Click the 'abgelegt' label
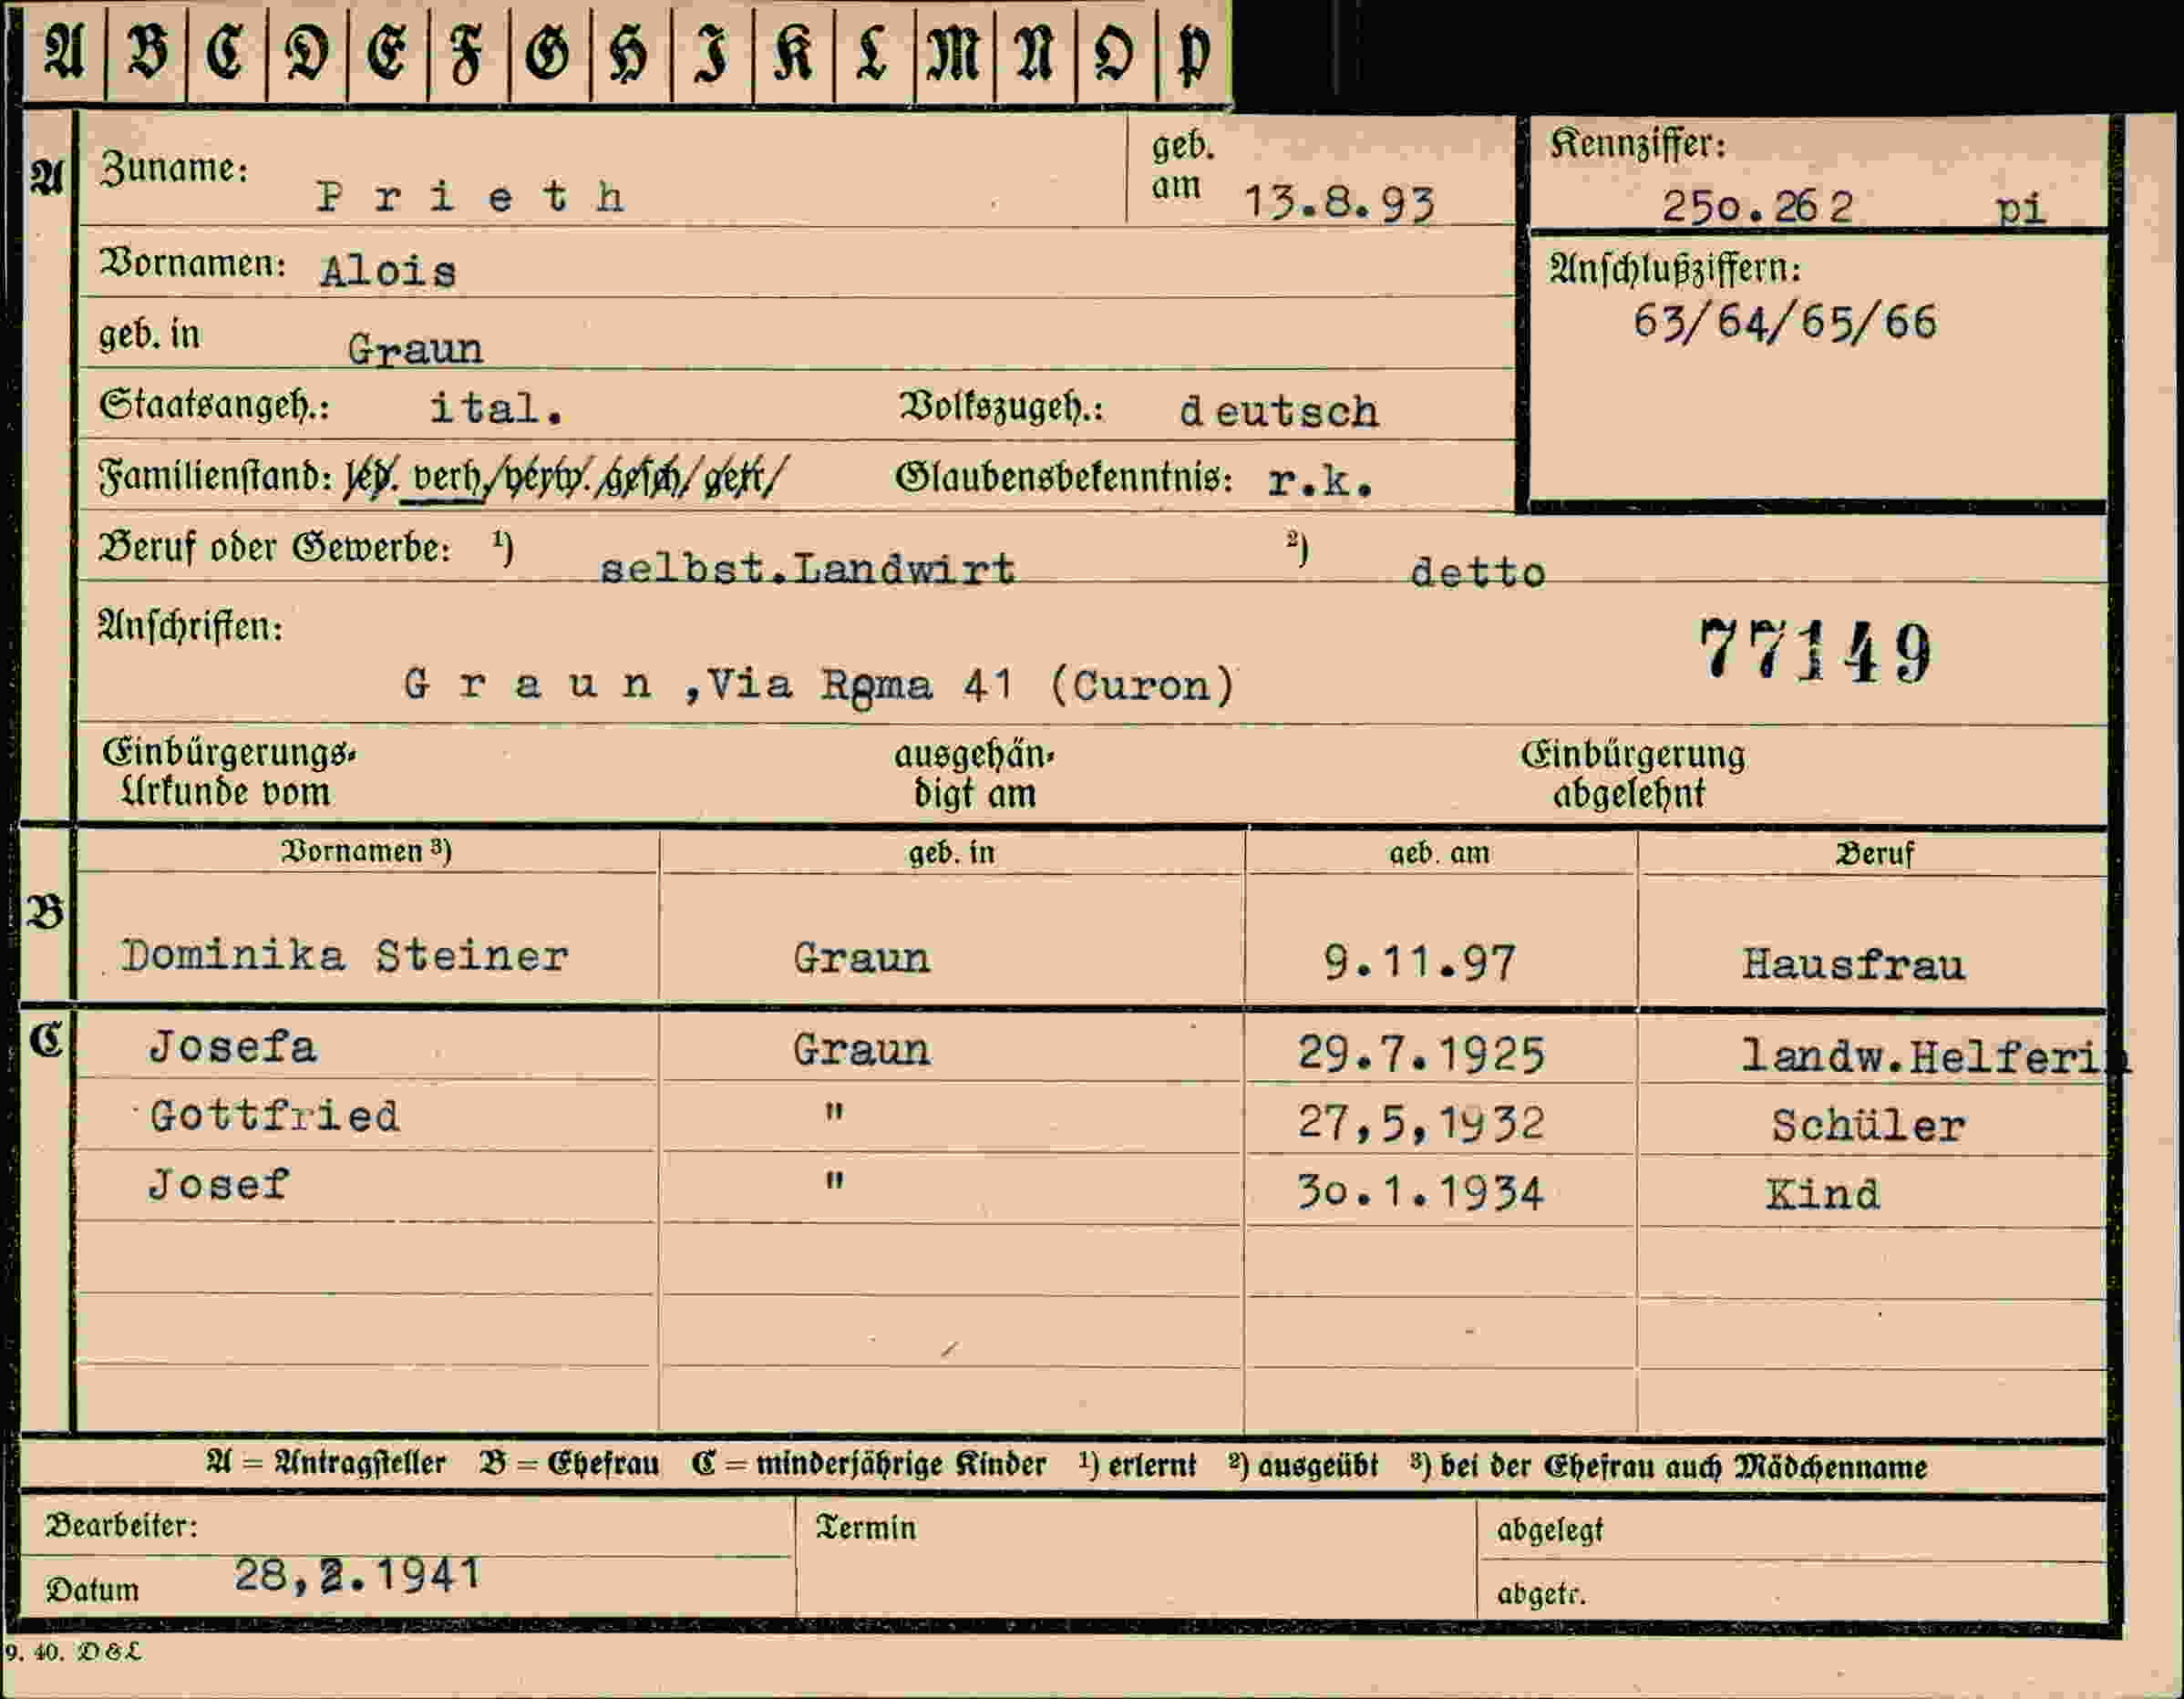Screen dimensions: 2184x1699 pyautogui.click(x=1550, y=1531)
